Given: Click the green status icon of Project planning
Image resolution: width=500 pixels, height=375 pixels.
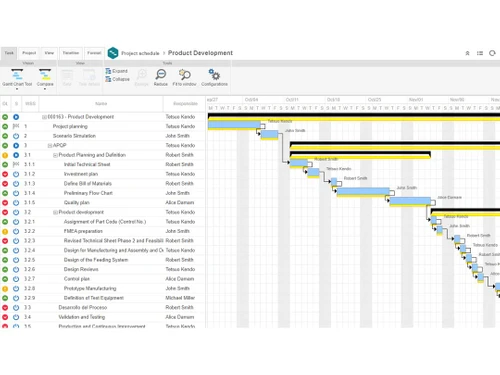Looking at the screenshot, I should click(5, 126).
